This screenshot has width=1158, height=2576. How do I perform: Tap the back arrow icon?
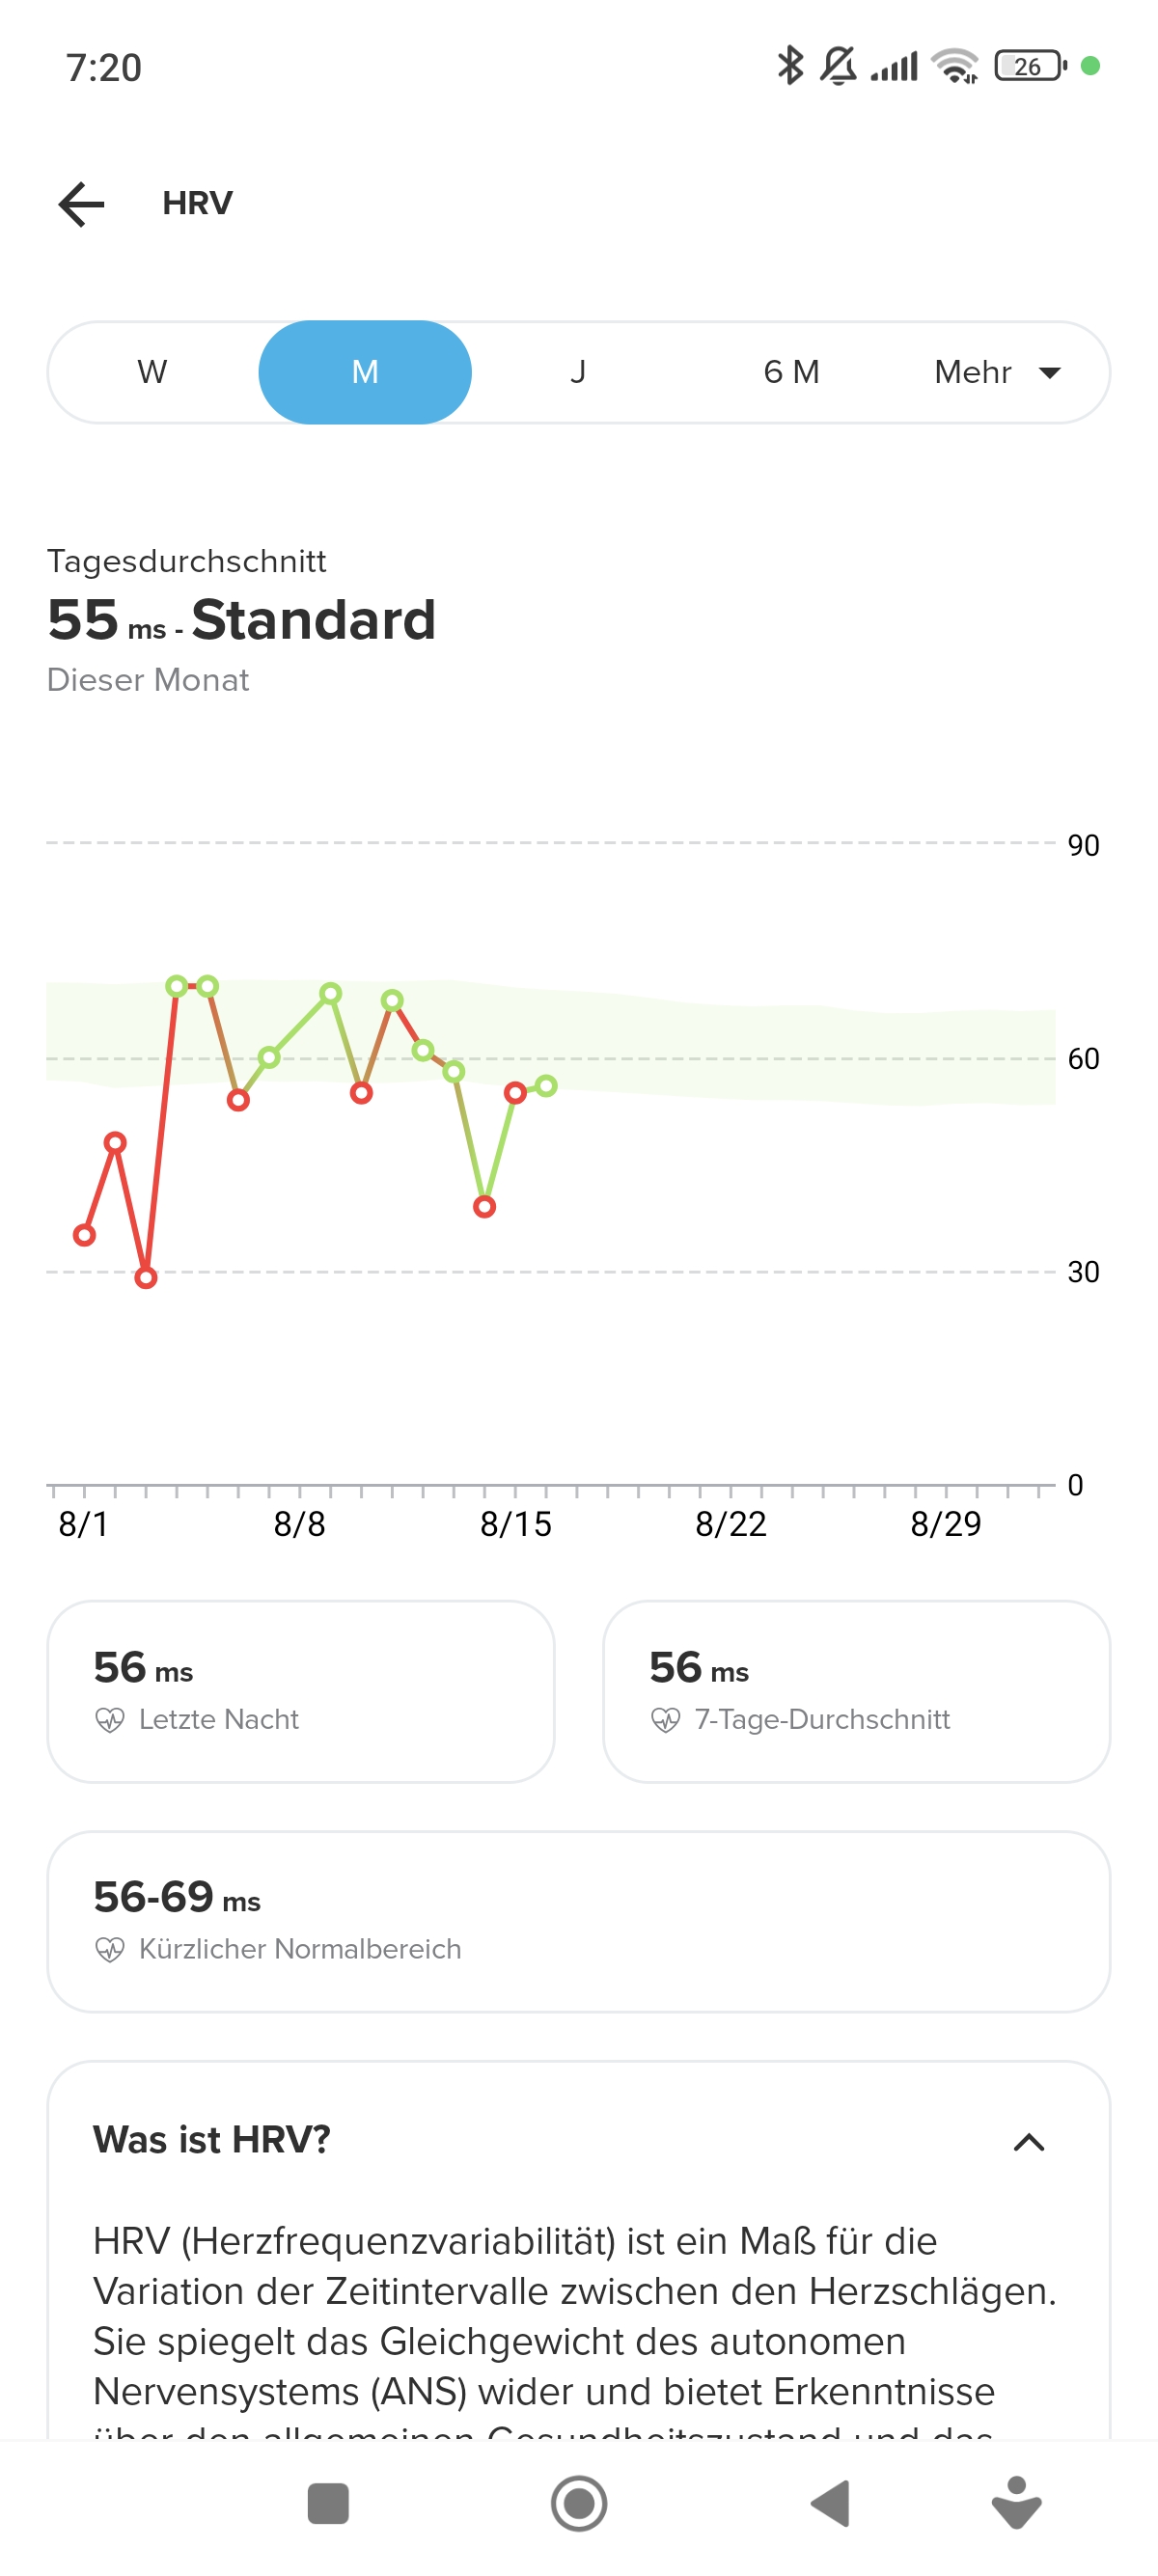click(x=82, y=204)
